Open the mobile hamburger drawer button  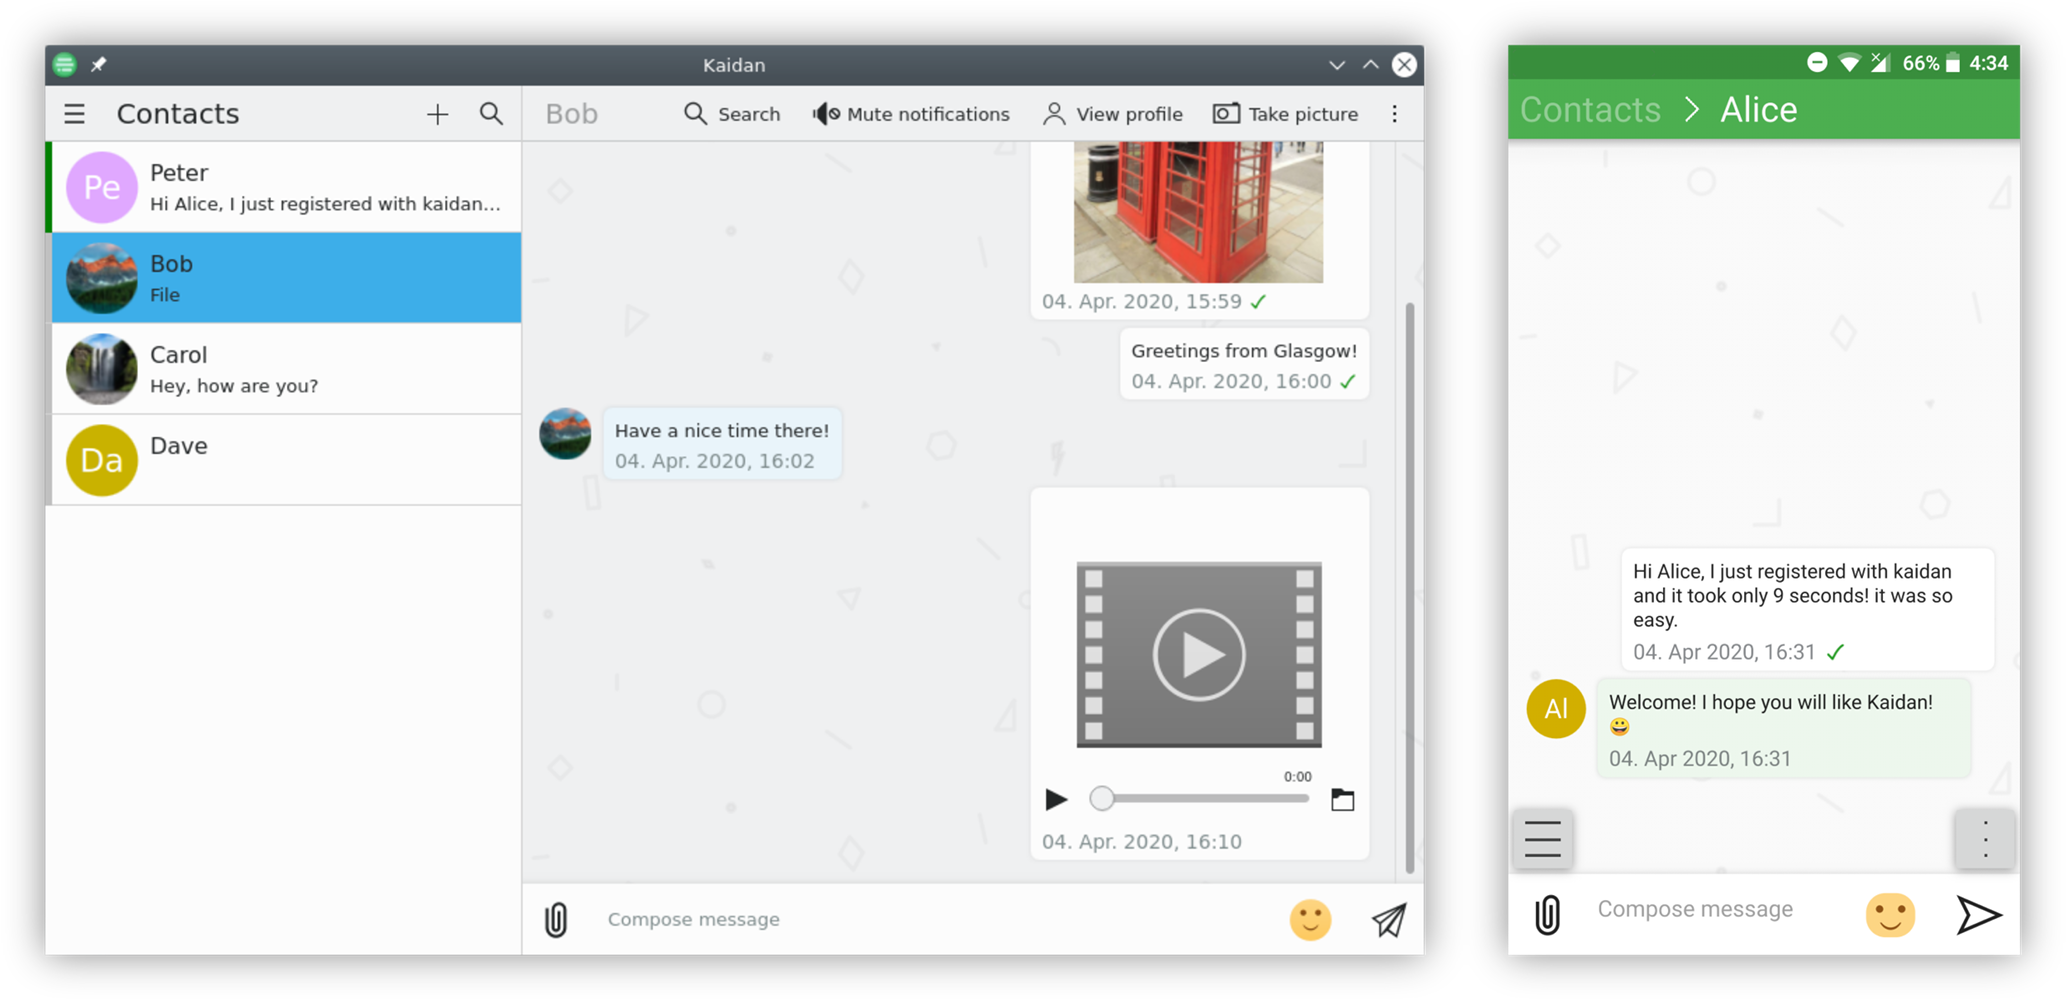(x=1543, y=839)
